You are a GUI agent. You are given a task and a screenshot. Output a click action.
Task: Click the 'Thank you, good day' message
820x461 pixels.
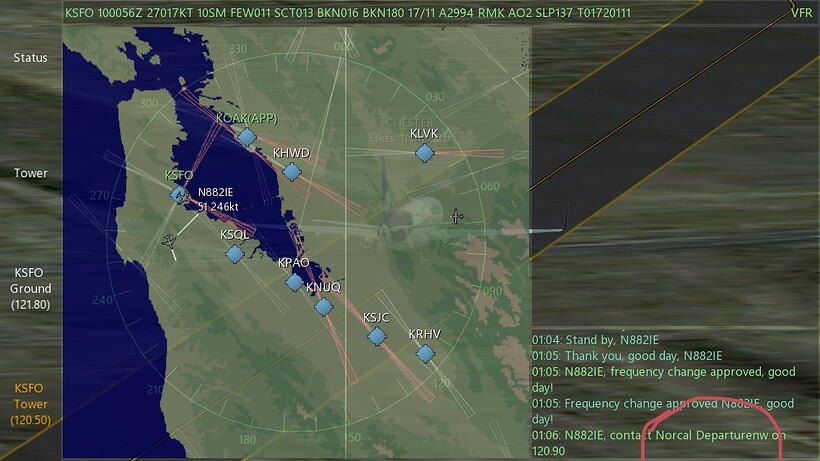pos(627,356)
